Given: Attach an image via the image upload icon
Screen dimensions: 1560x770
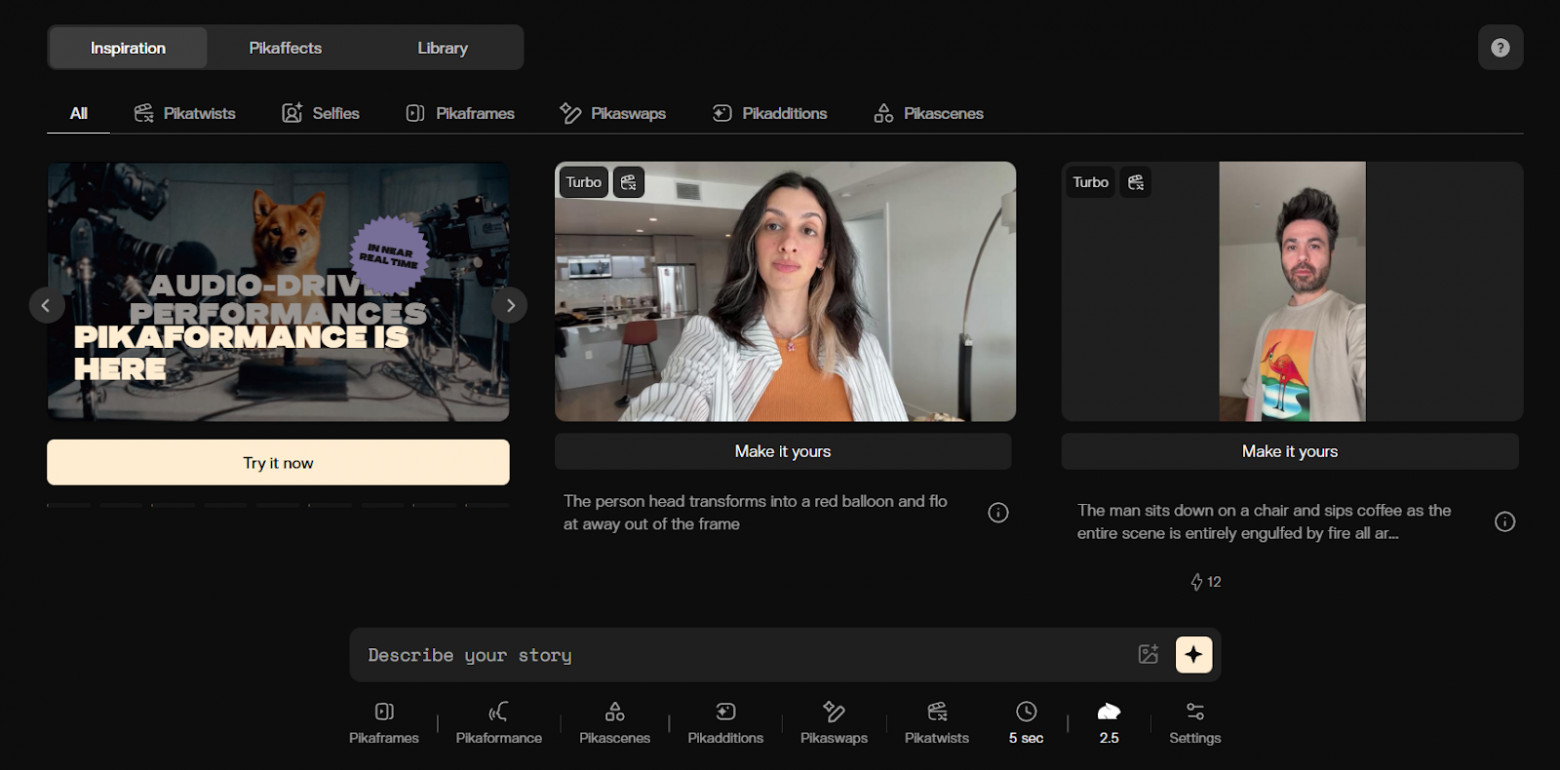Looking at the screenshot, I should (x=1148, y=655).
